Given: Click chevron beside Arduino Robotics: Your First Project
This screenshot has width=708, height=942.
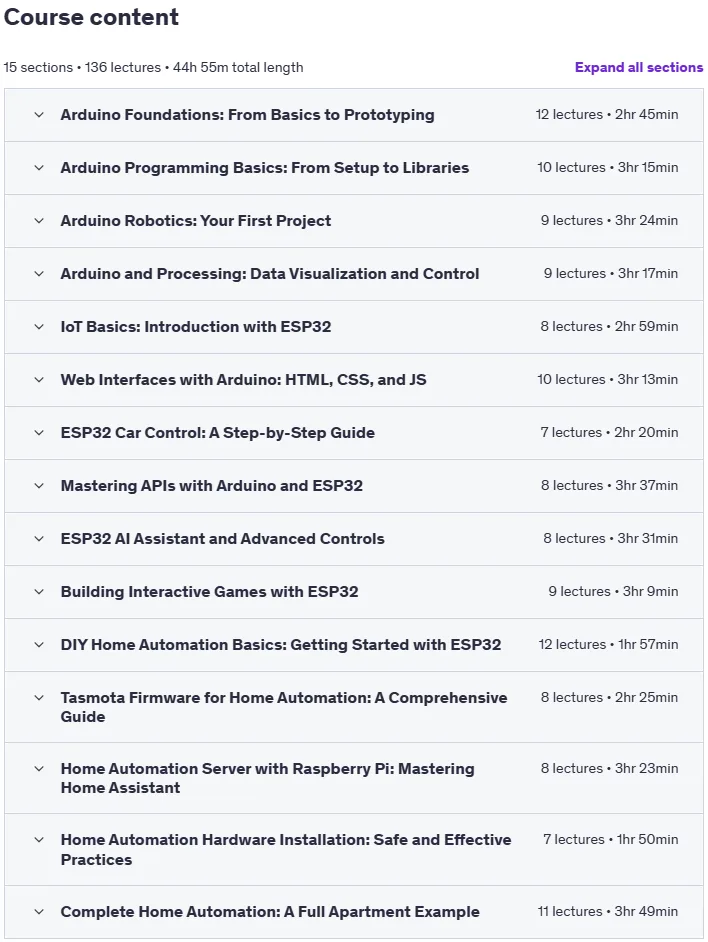Looking at the screenshot, I should (x=39, y=220).
